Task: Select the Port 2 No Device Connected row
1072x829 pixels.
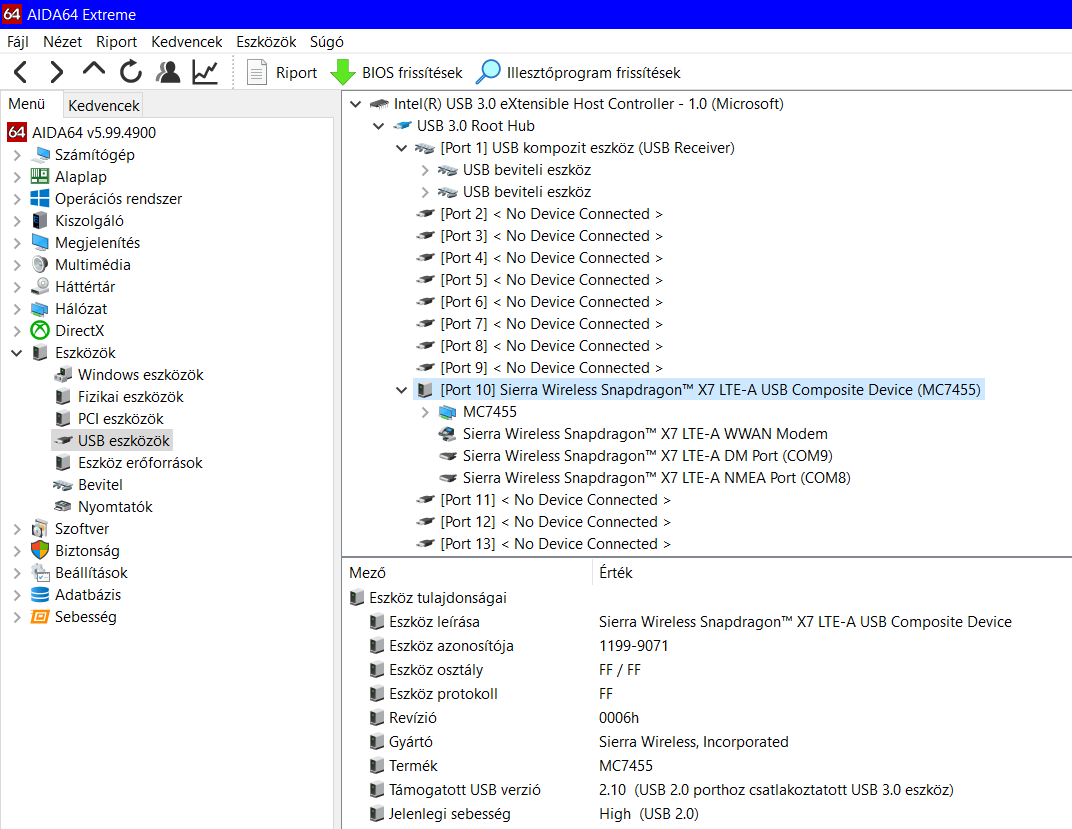Action: (x=551, y=214)
